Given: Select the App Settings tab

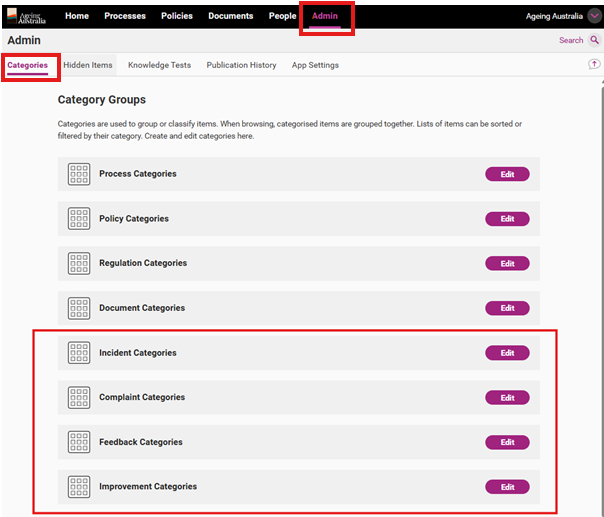Looking at the screenshot, I should coord(315,65).
